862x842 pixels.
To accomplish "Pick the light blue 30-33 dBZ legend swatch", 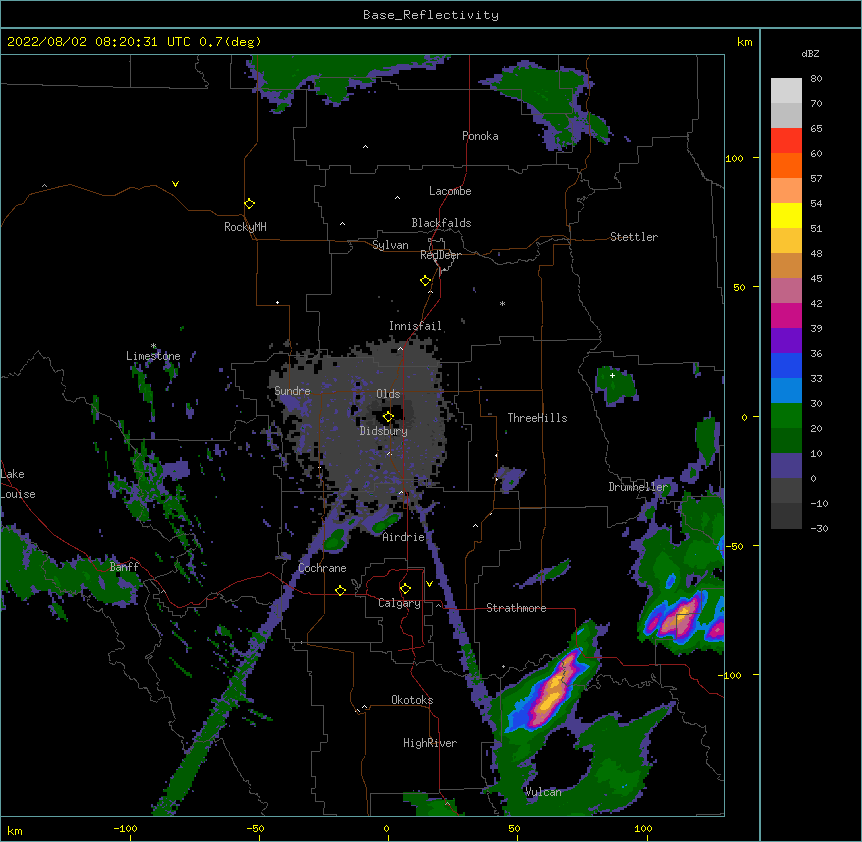I will [786, 391].
